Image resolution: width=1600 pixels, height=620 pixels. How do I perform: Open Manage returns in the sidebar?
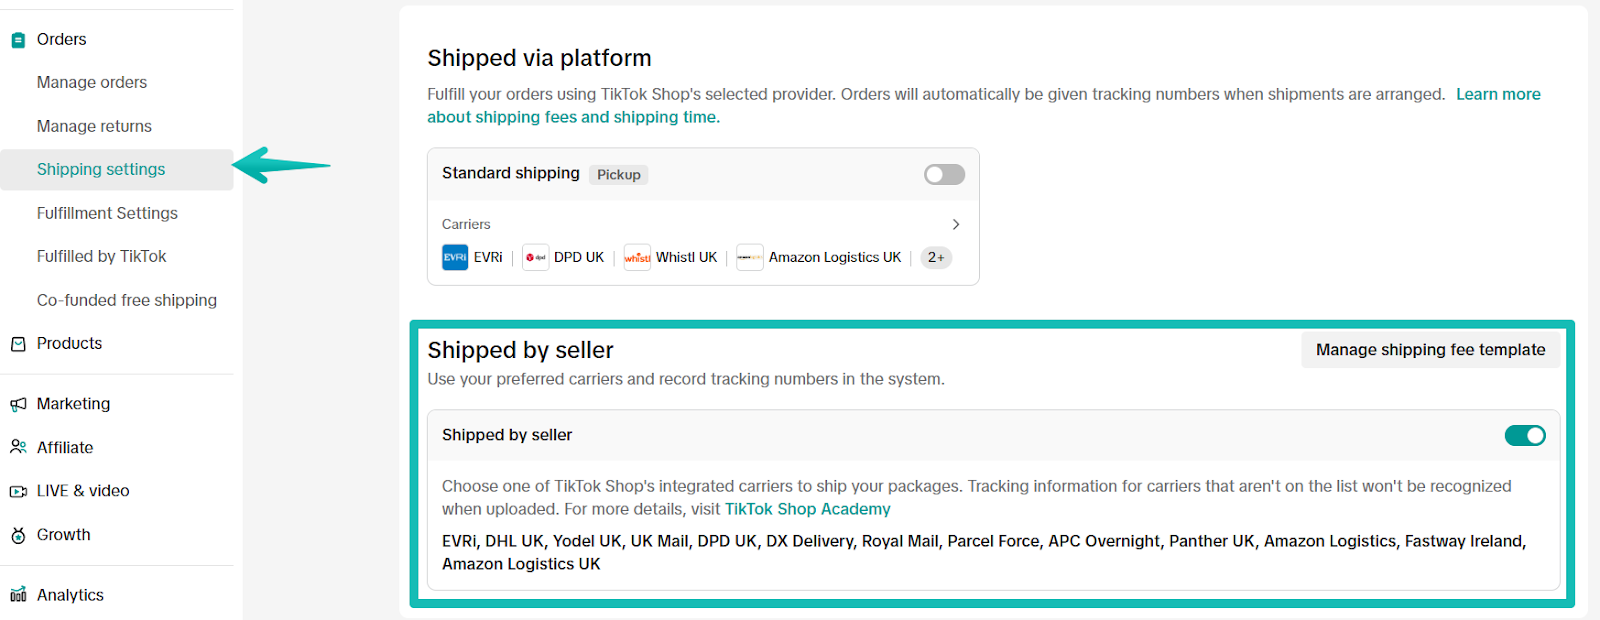coord(94,125)
